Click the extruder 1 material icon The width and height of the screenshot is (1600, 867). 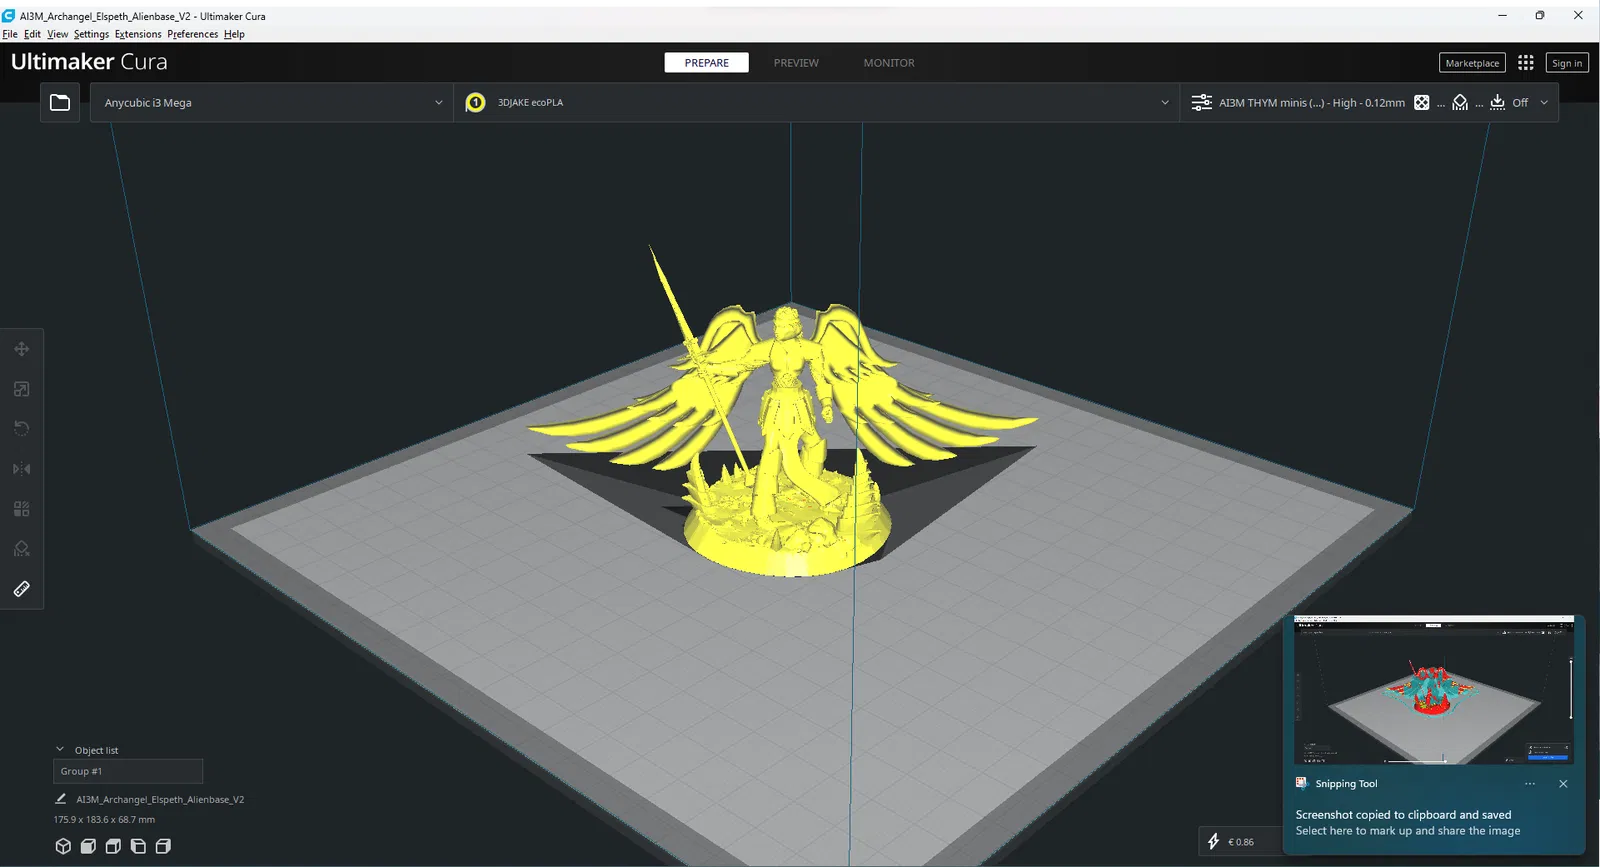point(476,102)
